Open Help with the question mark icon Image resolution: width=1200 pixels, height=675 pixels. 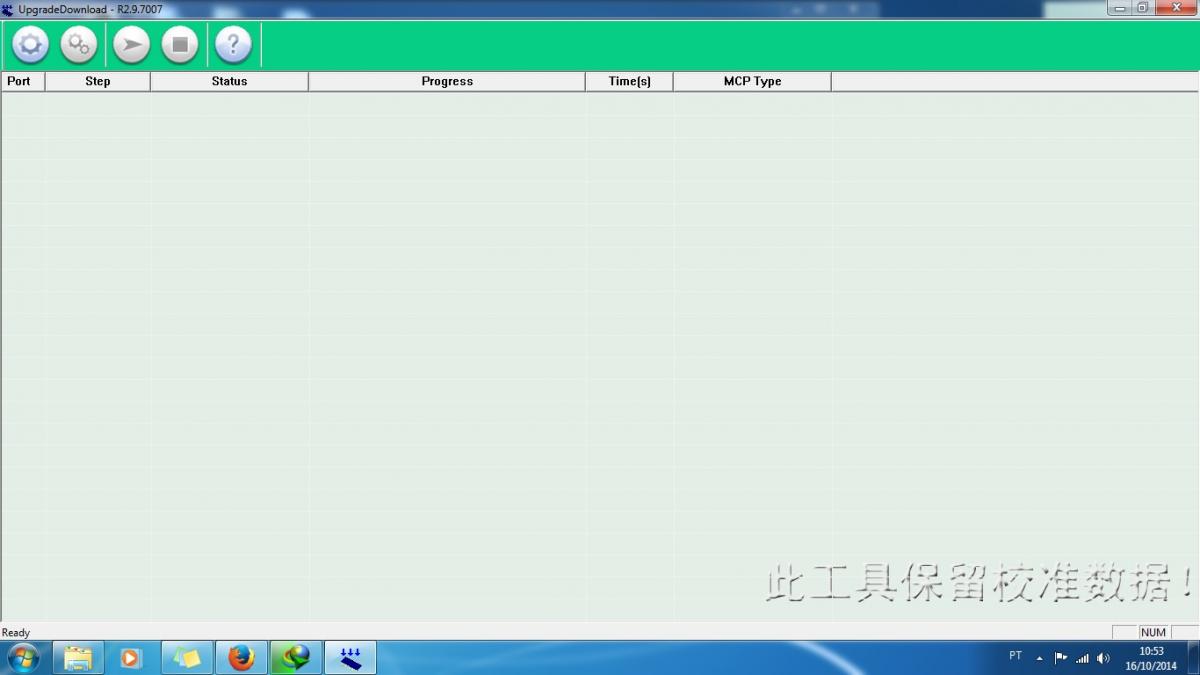point(233,45)
